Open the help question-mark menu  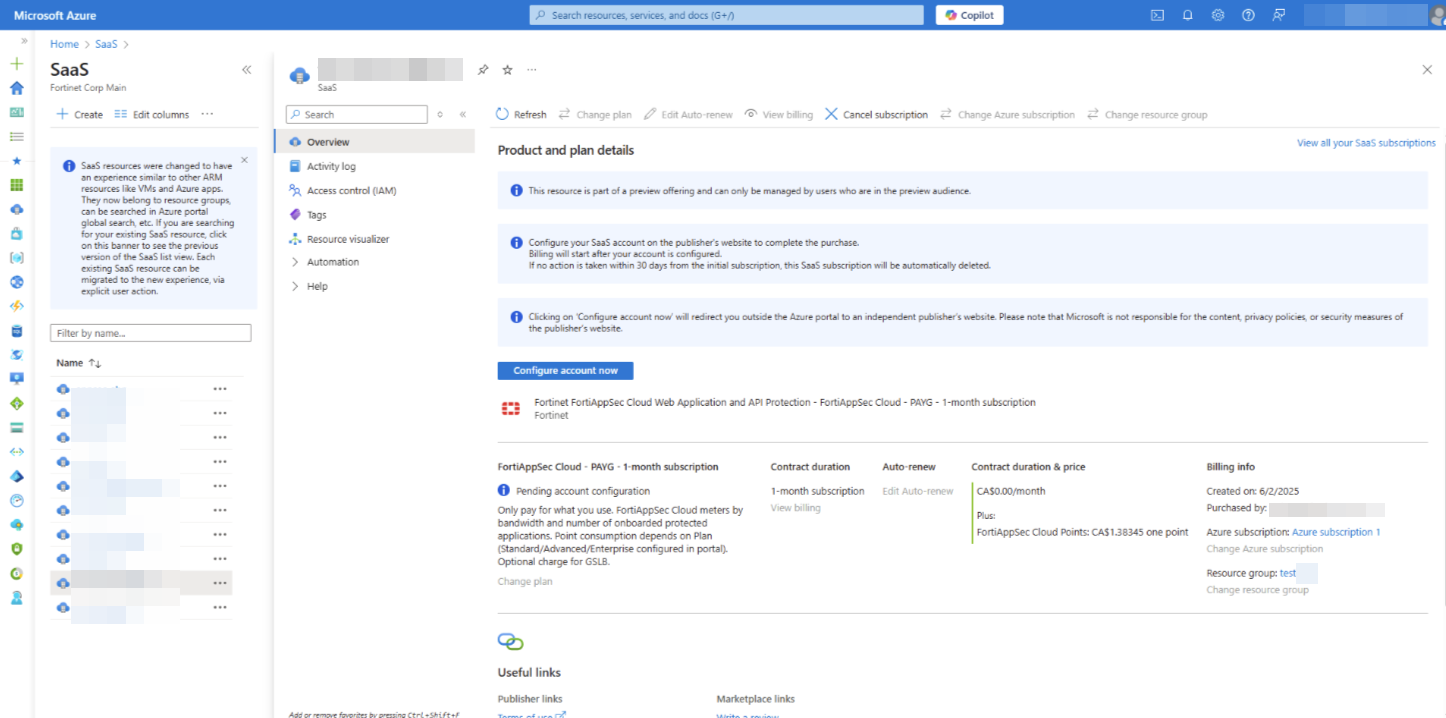(x=1247, y=14)
